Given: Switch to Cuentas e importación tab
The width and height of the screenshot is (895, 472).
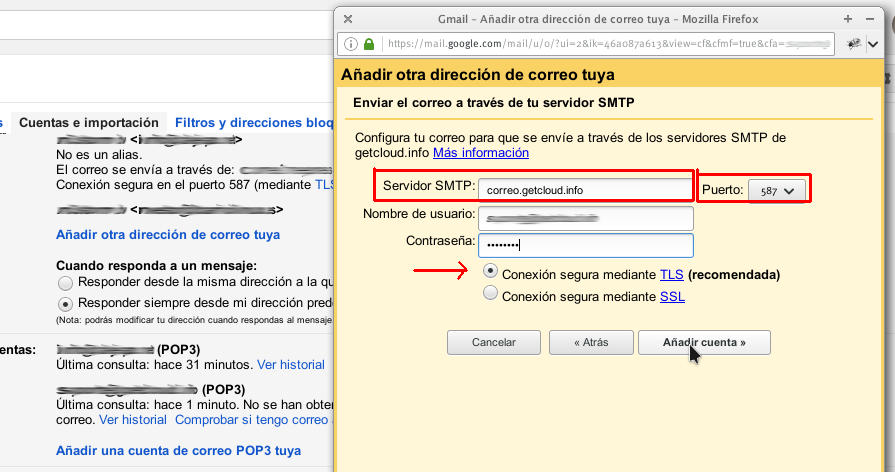Looking at the screenshot, I should click(89, 123).
